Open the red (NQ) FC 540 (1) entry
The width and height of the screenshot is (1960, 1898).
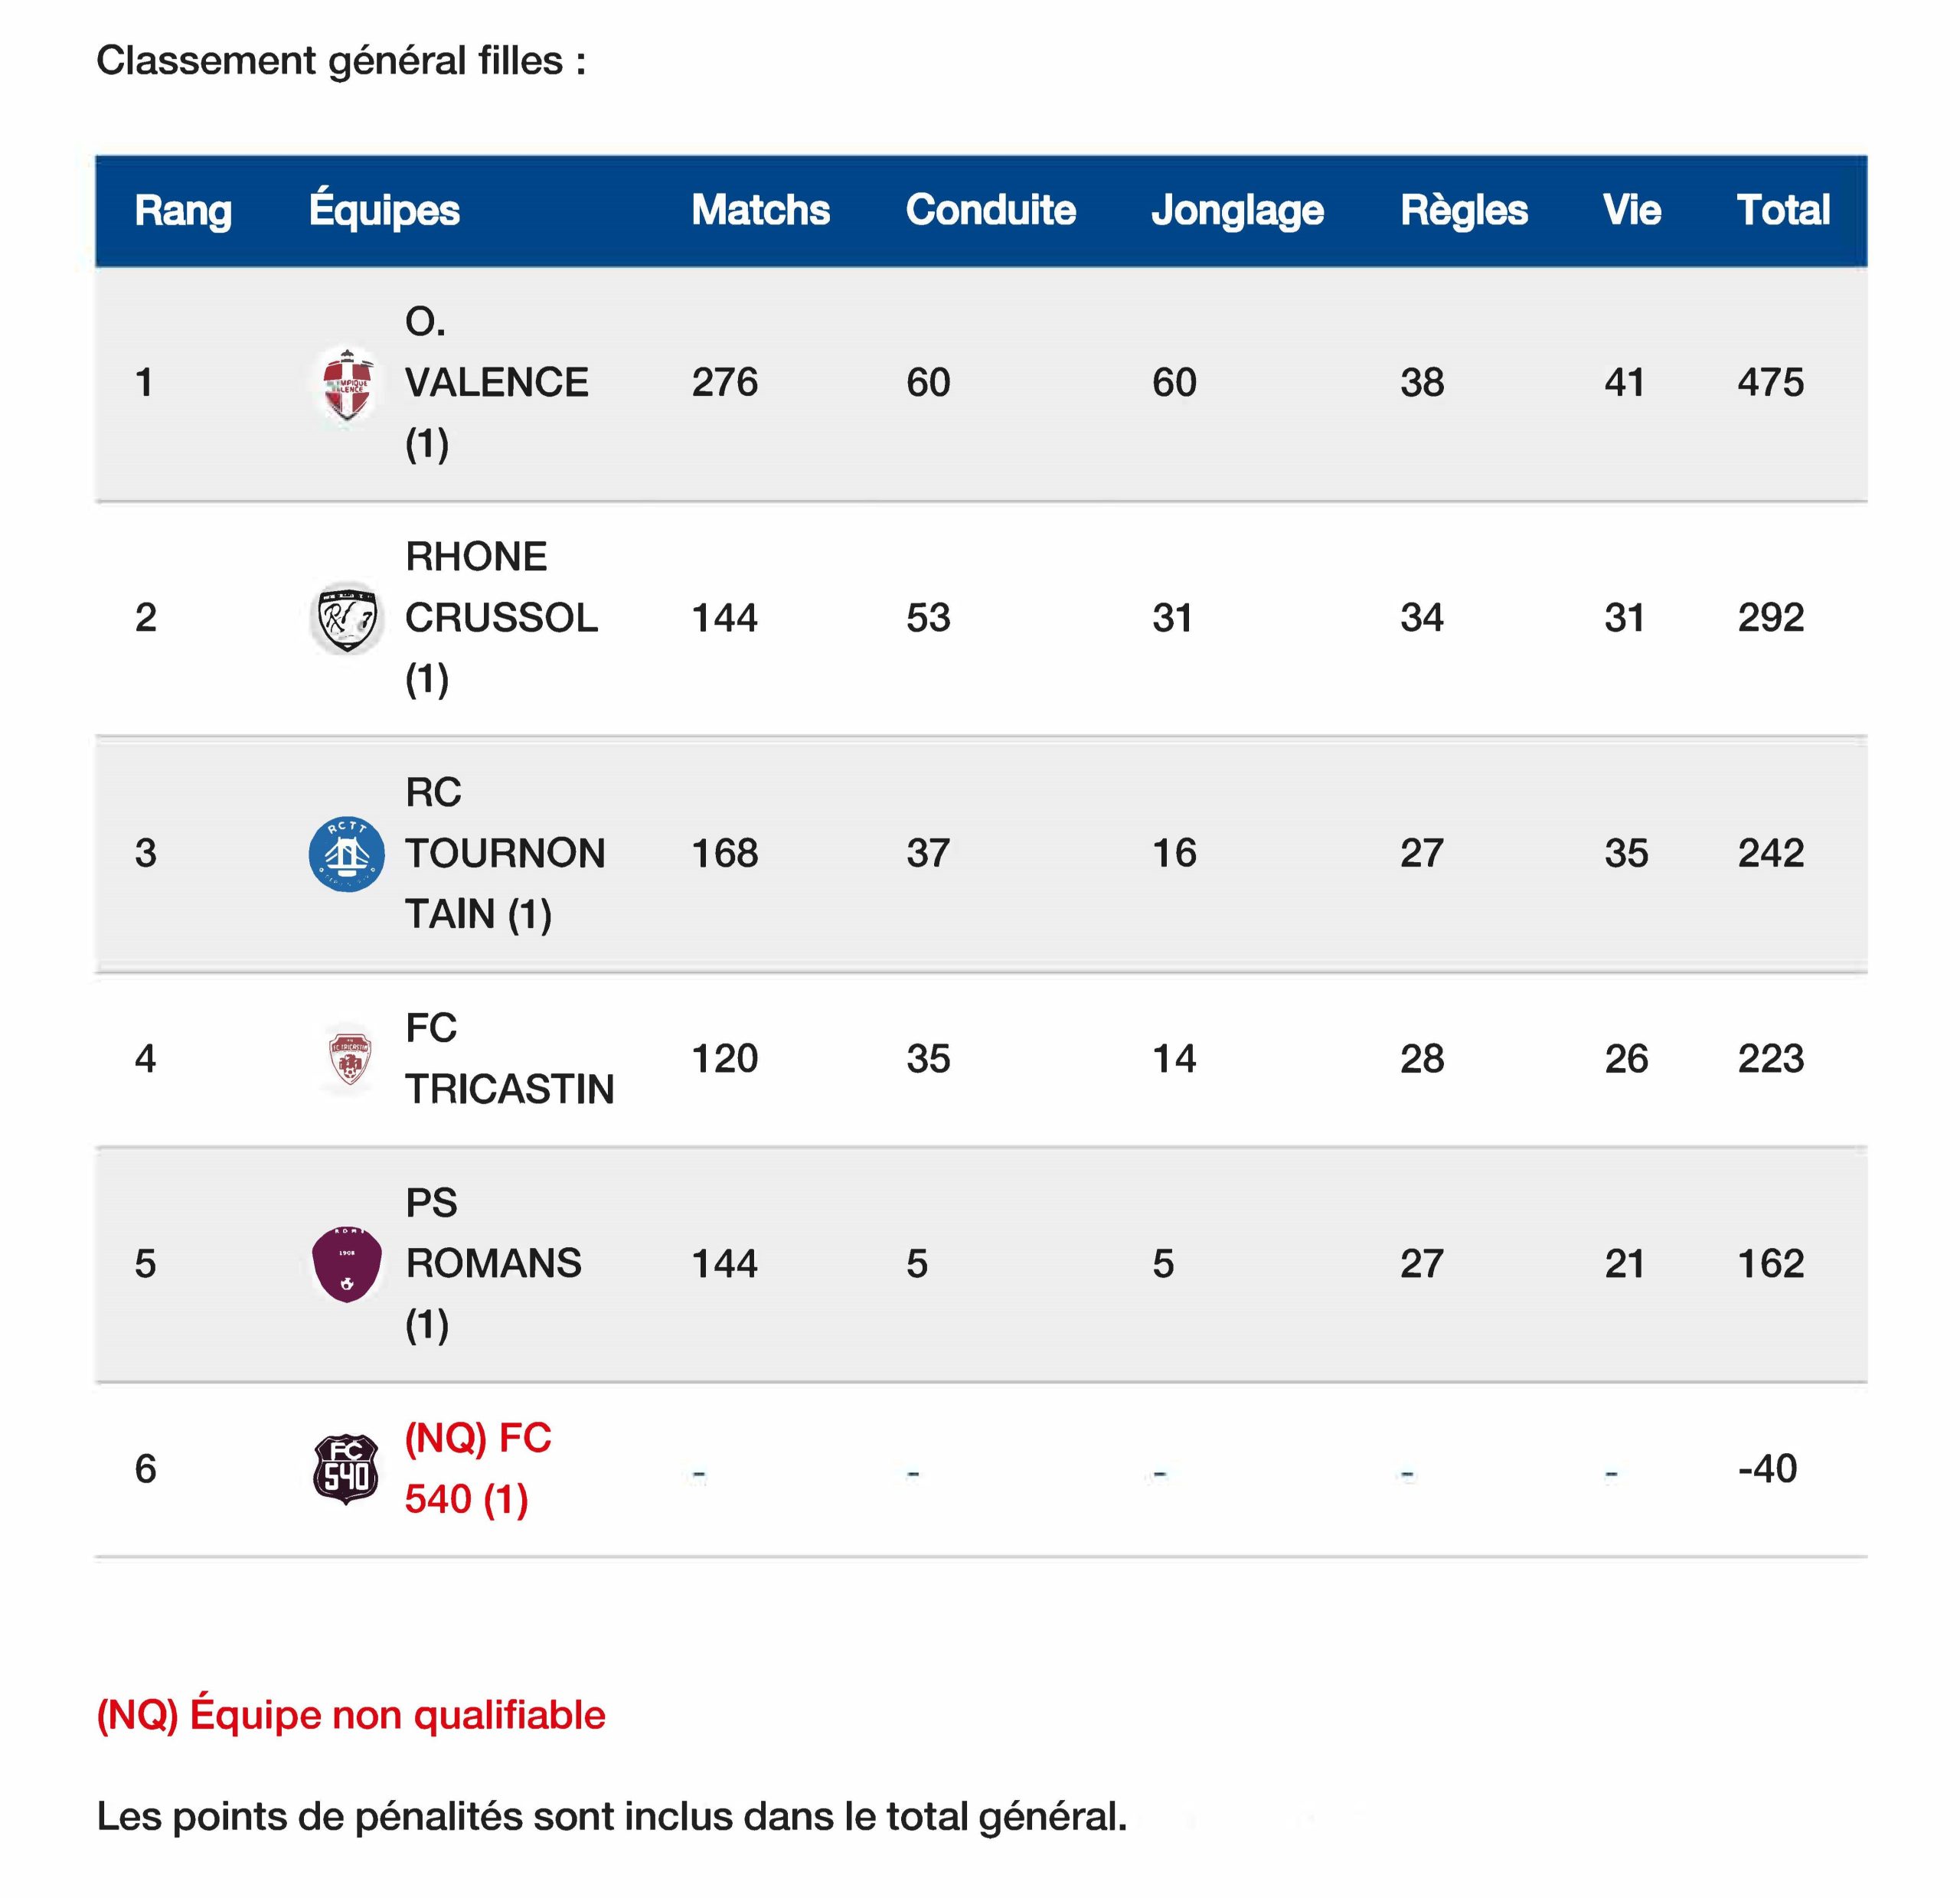477,1469
